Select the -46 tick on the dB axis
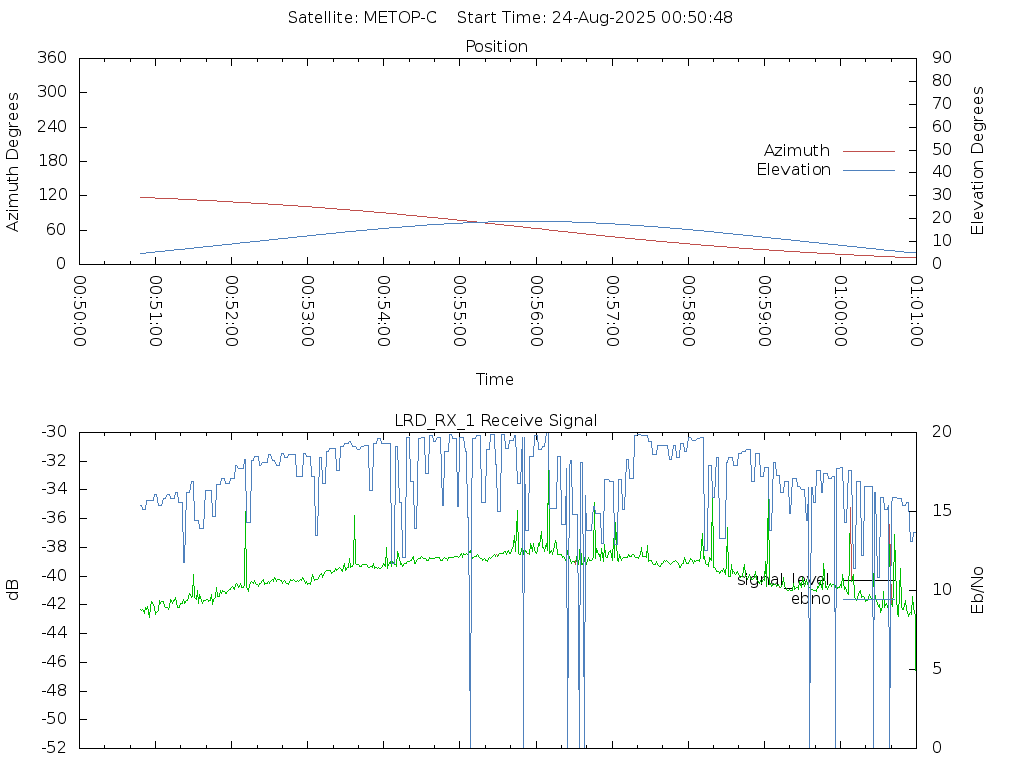This screenshot has height=768, width=1024. tap(54, 662)
